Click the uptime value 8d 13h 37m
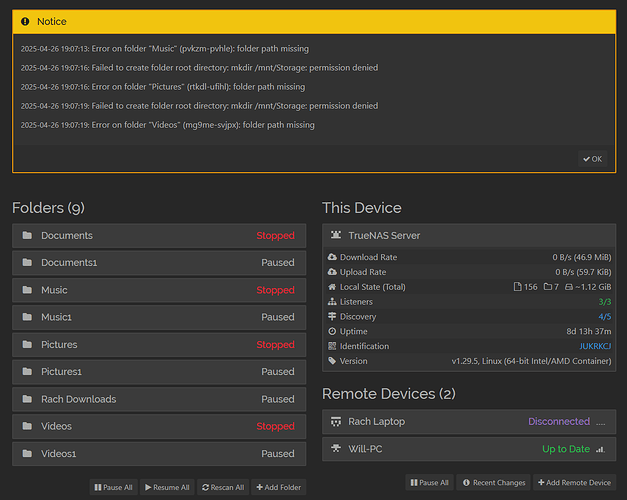Viewport: 627px width, 500px height. 589,331
